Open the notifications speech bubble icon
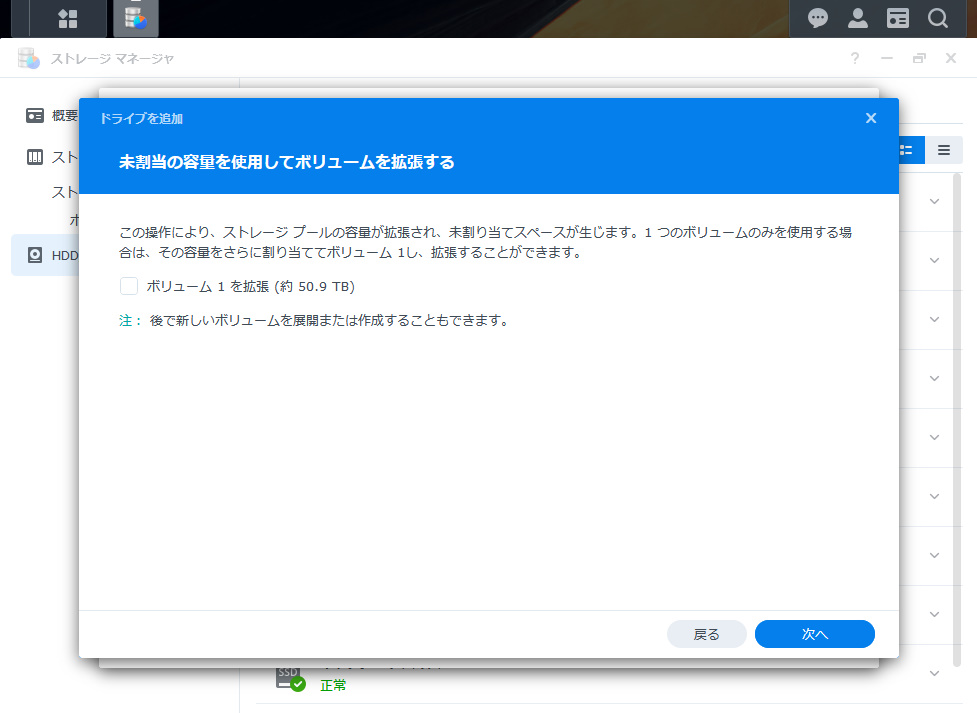The width and height of the screenshot is (977, 713). (818, 18)
